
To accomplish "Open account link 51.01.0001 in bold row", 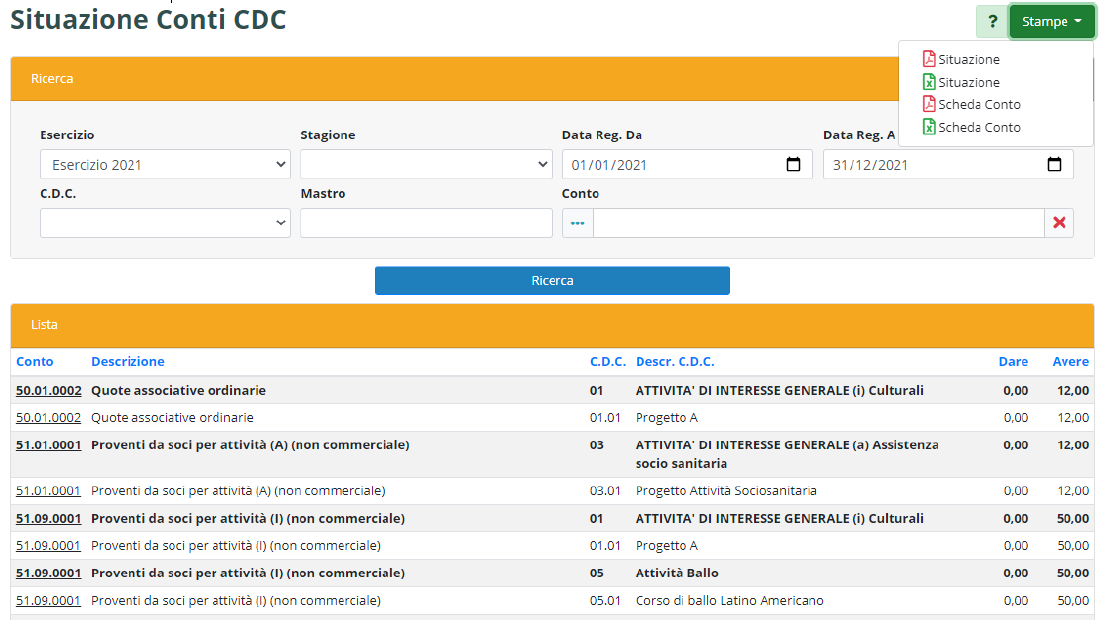I will (48, 445).
